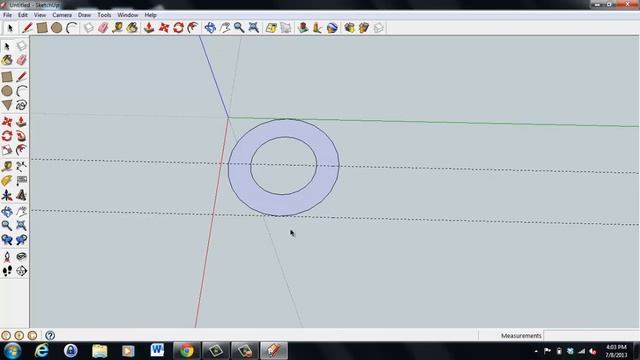This screenshot has height=360, width=640.
Task: Select Scale tool in left toolbar
Action: [x=7, y=150]
